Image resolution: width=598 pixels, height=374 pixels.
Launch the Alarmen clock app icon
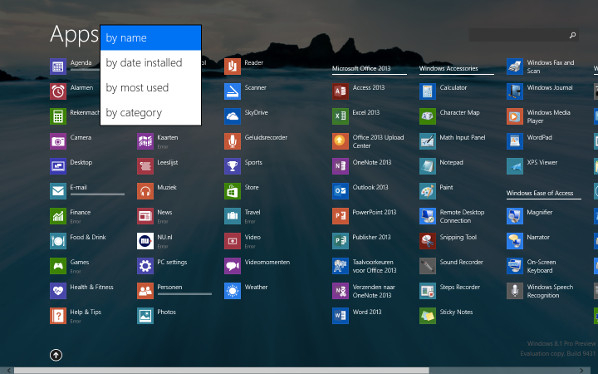[58, 91]
